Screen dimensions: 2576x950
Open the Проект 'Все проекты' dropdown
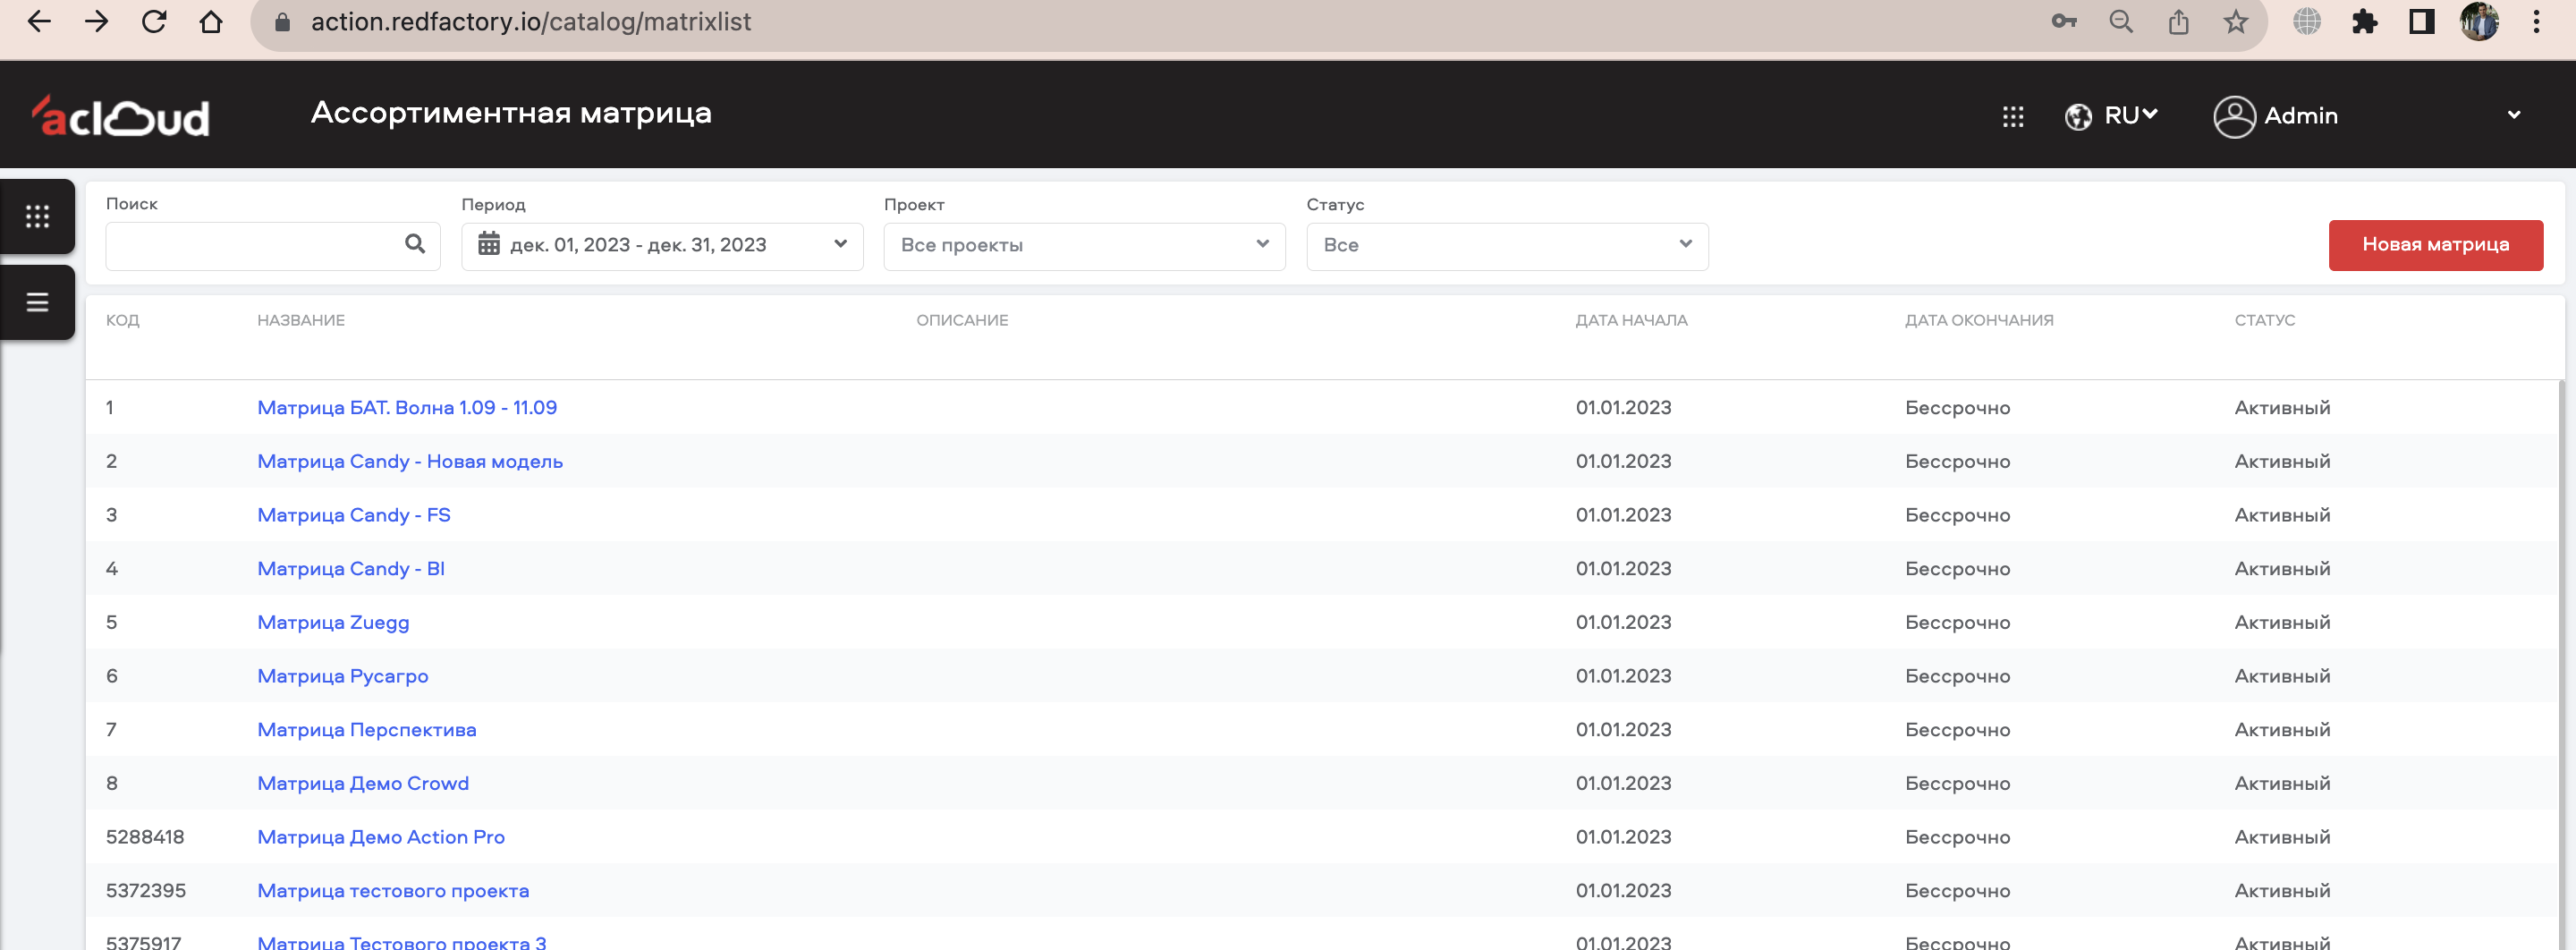coord(1084,246)
